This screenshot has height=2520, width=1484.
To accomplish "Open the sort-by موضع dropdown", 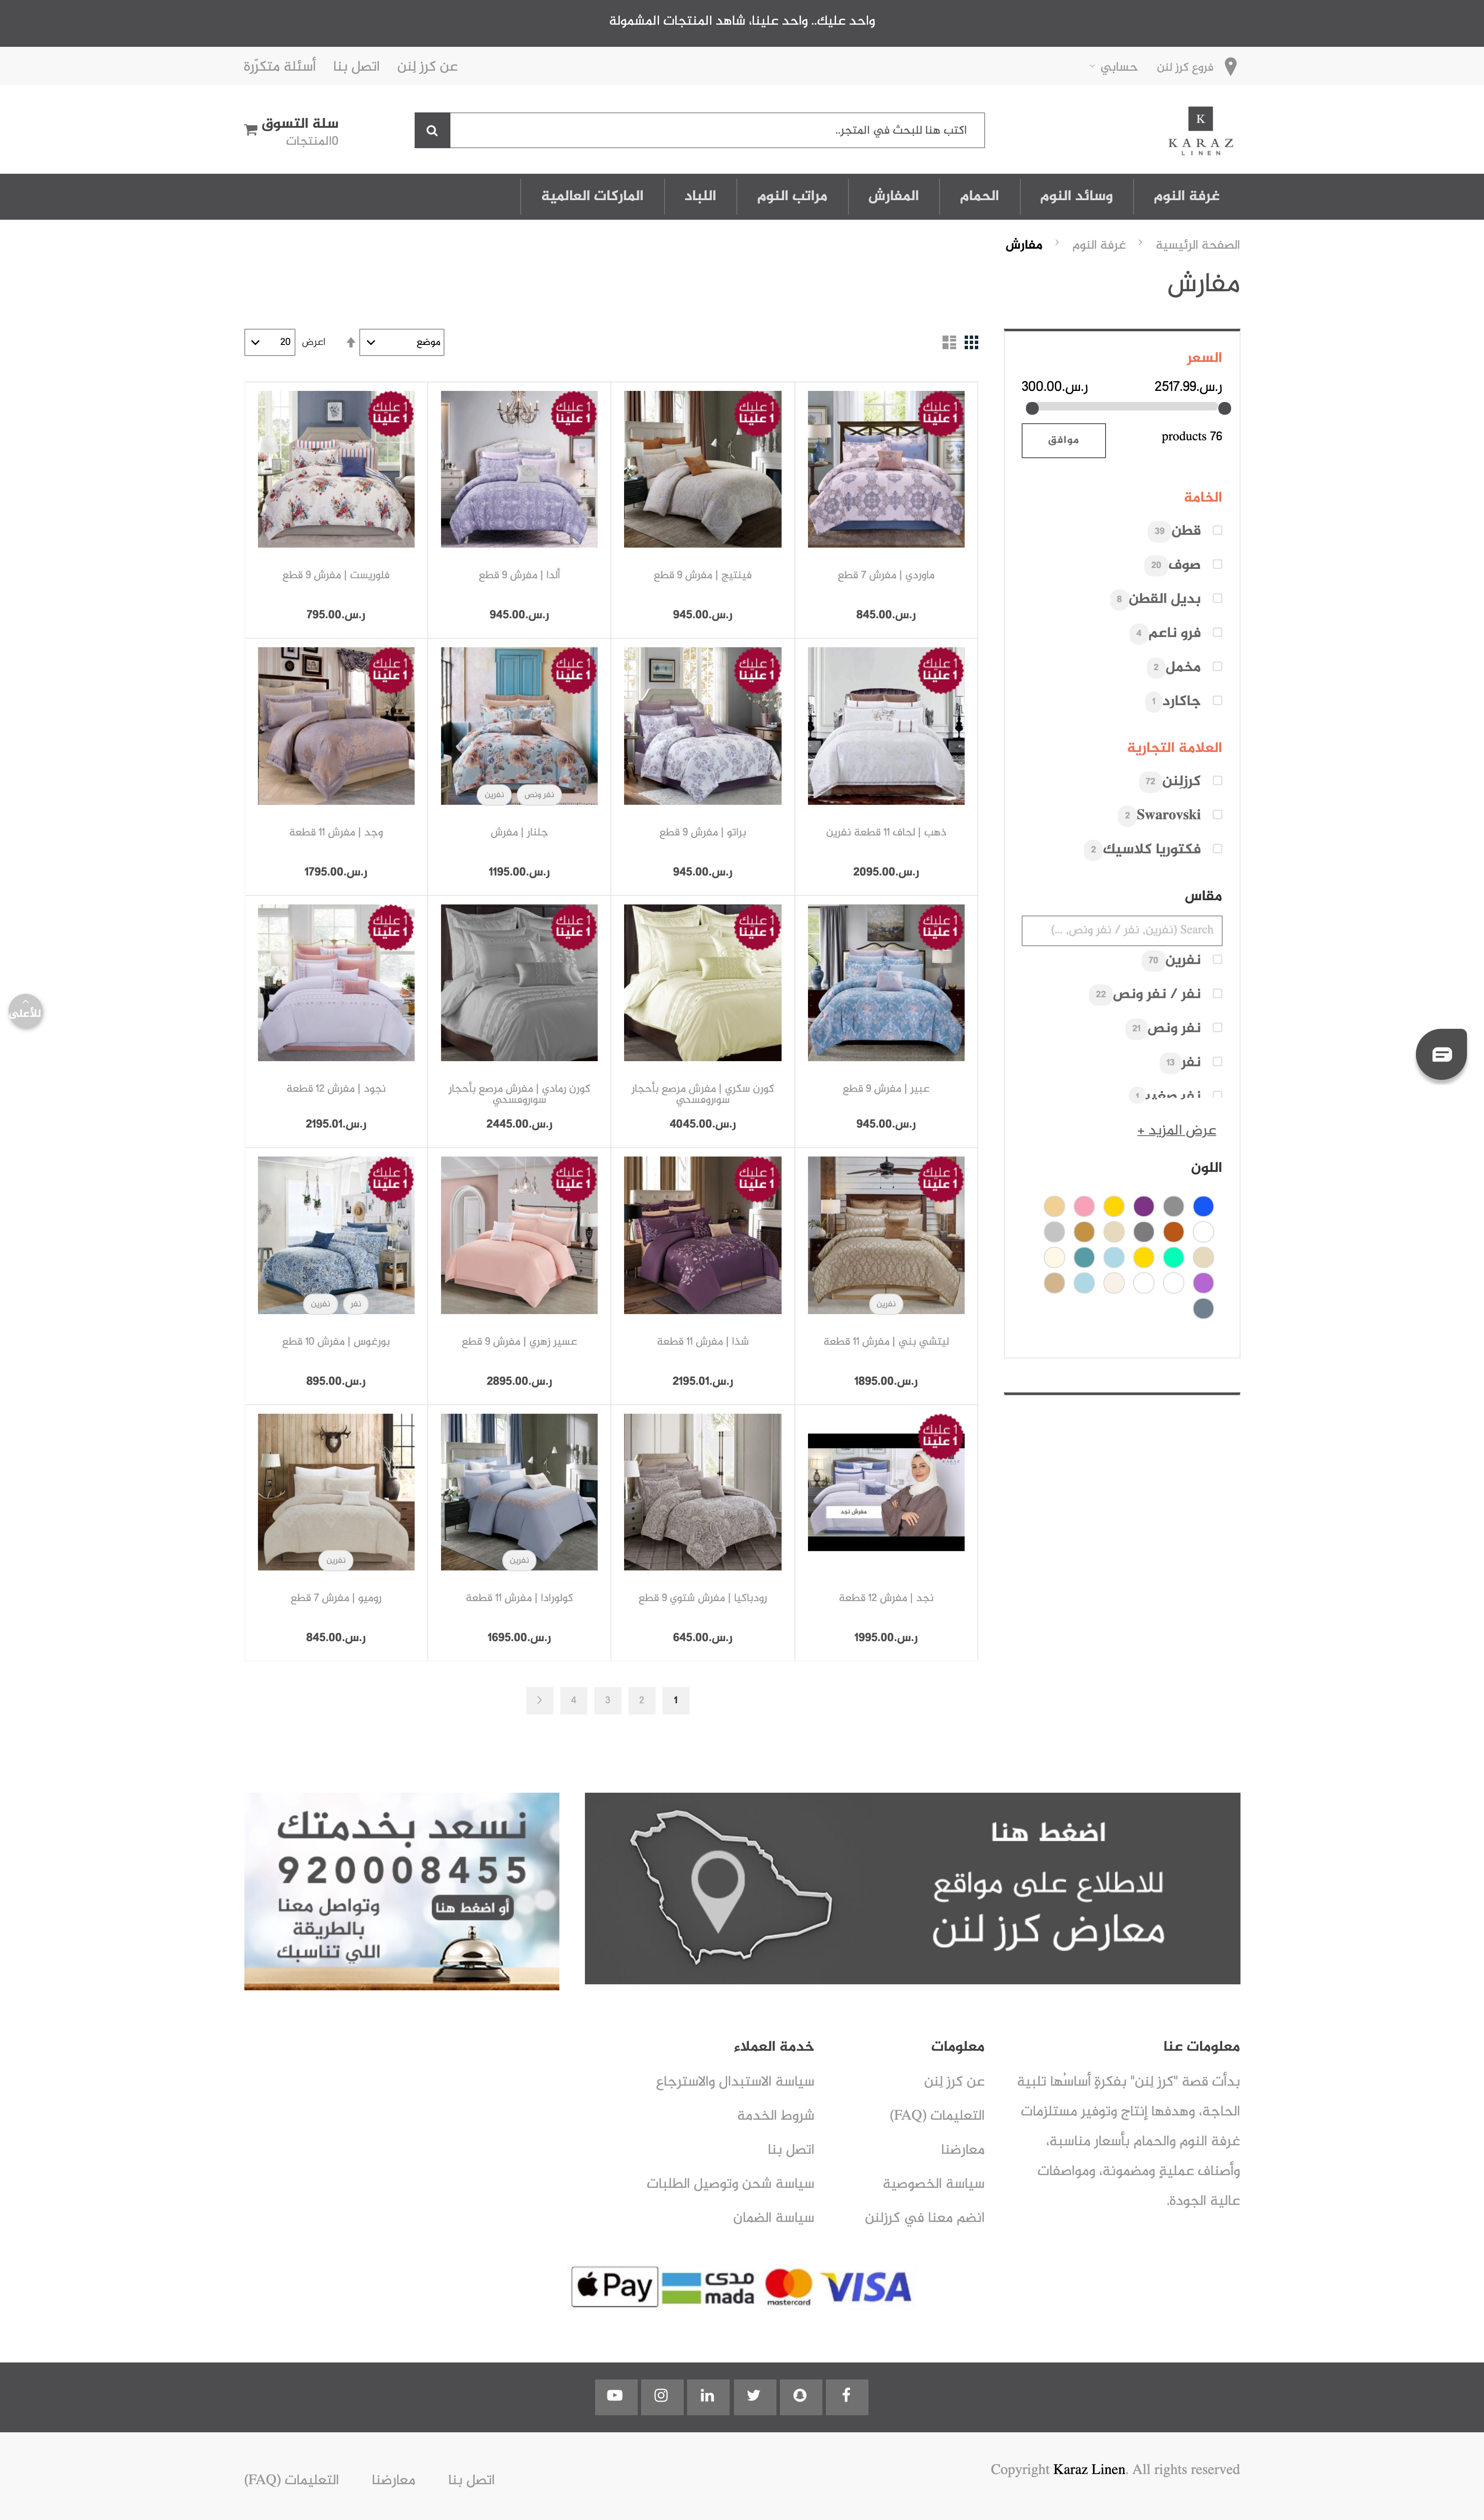I will pyautogui.click(x=401, y=342).
